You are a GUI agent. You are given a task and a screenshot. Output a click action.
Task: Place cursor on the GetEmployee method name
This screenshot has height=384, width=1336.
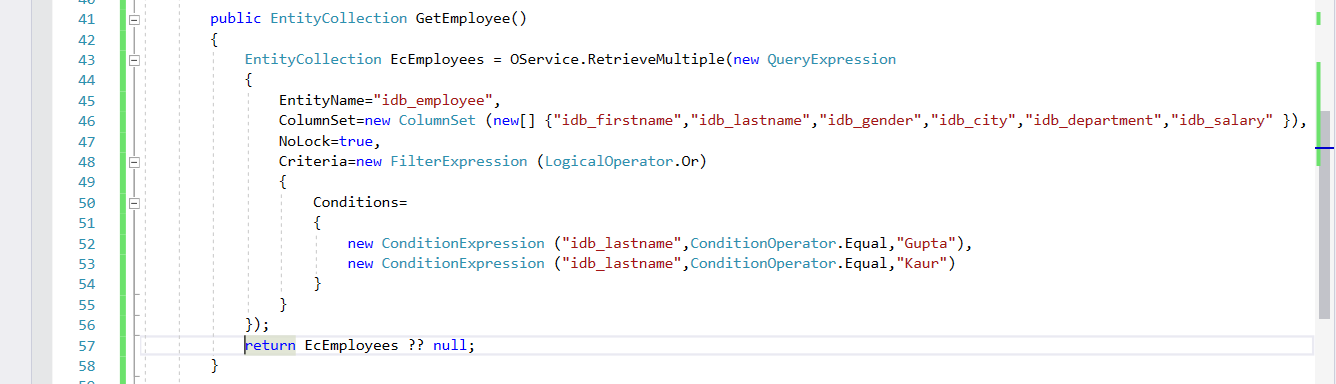coord(464,19)
